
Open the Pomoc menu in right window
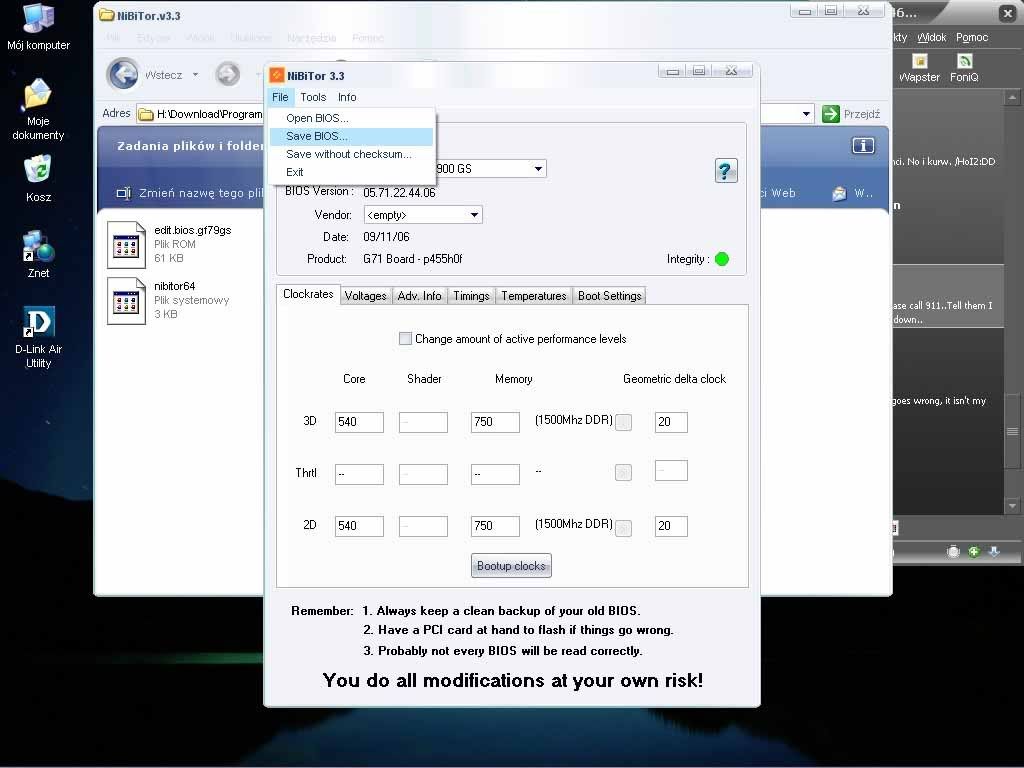[972, 38]
